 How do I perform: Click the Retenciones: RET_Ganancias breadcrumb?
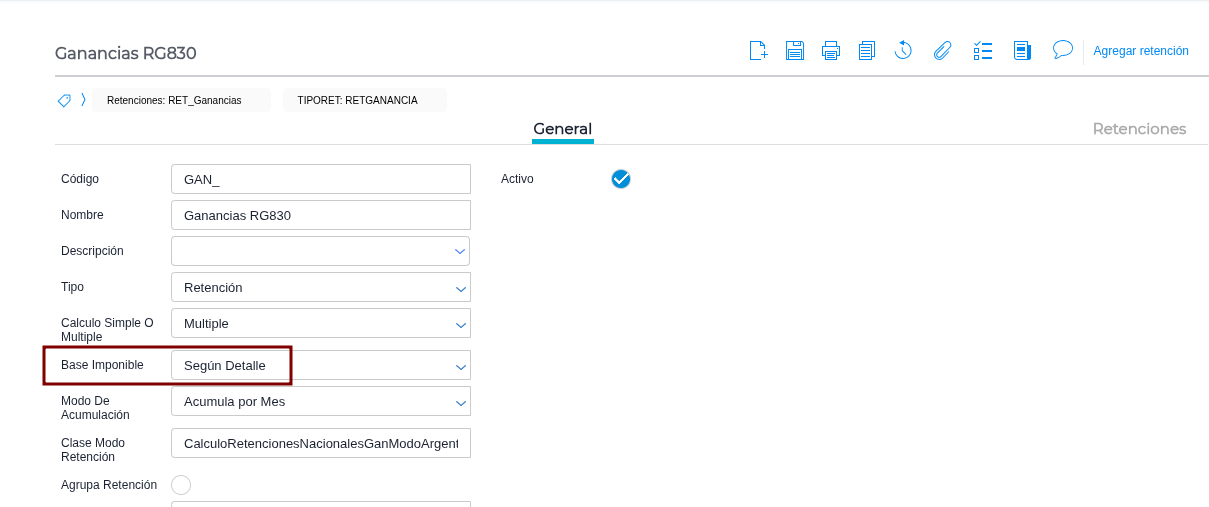[174, 100]
